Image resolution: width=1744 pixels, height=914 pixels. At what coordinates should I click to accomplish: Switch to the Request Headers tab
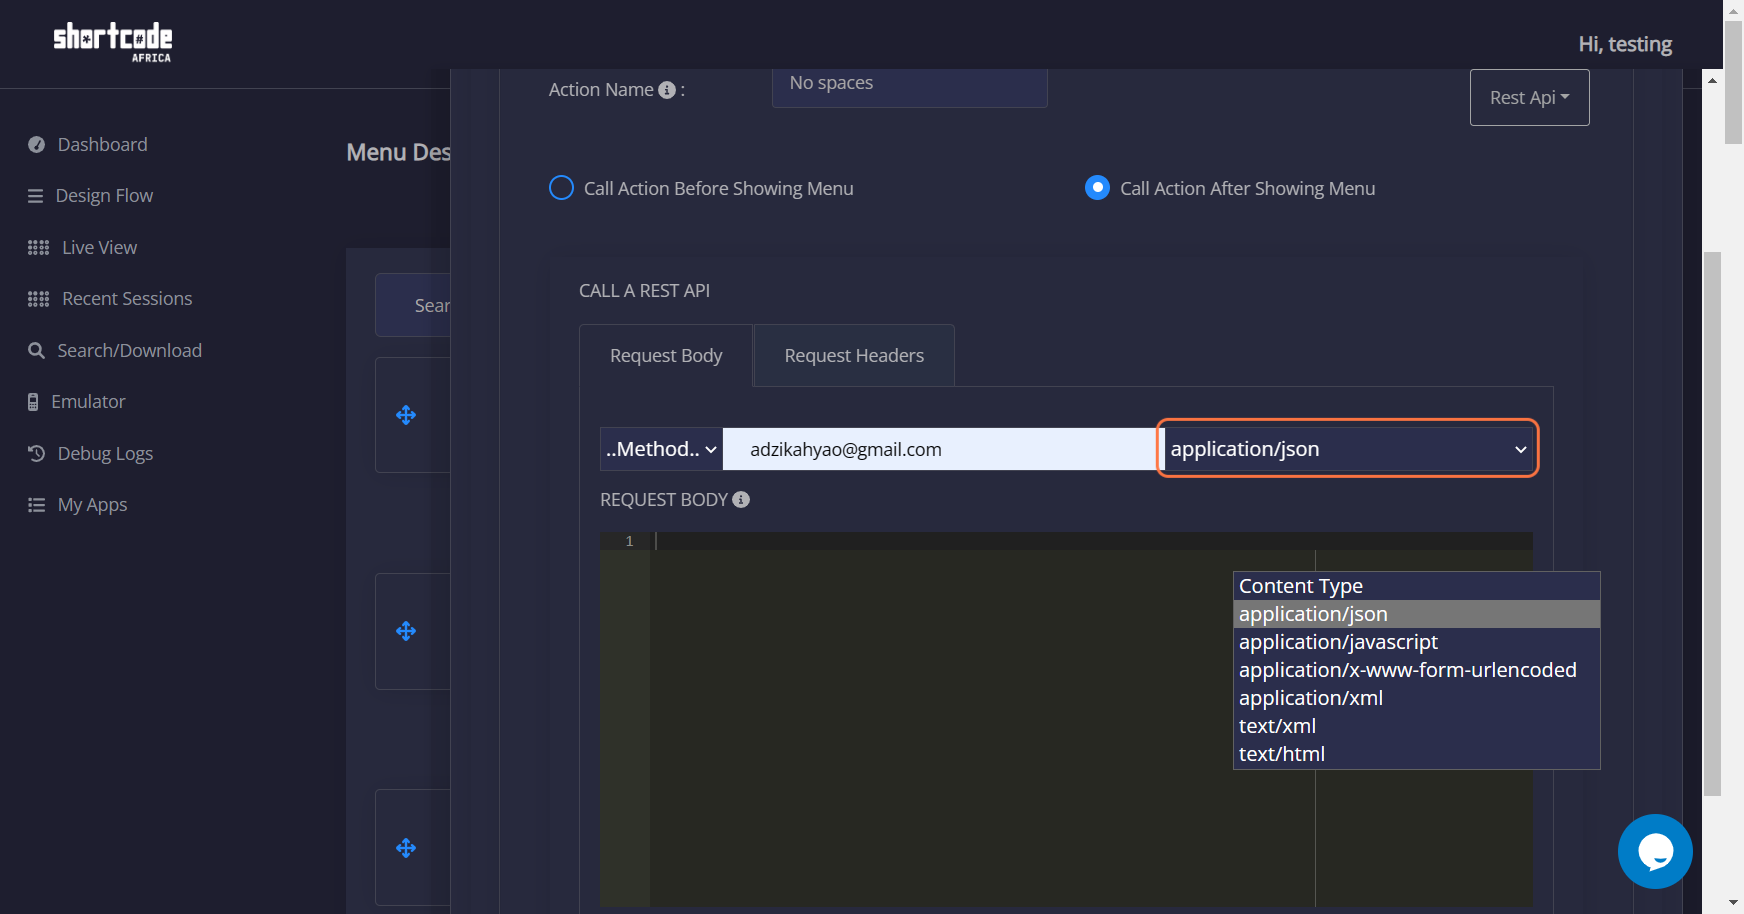pyautogui.click(x=854, y=356)
